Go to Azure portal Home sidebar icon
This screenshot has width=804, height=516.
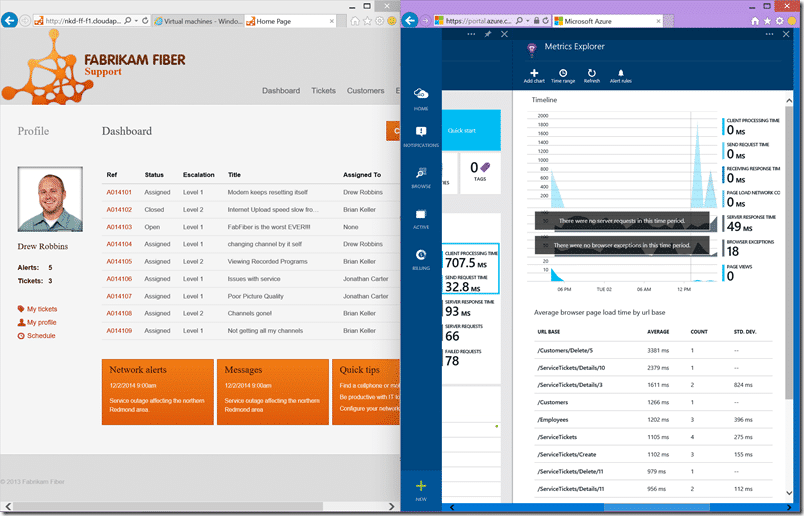click(x=421, y=99)
